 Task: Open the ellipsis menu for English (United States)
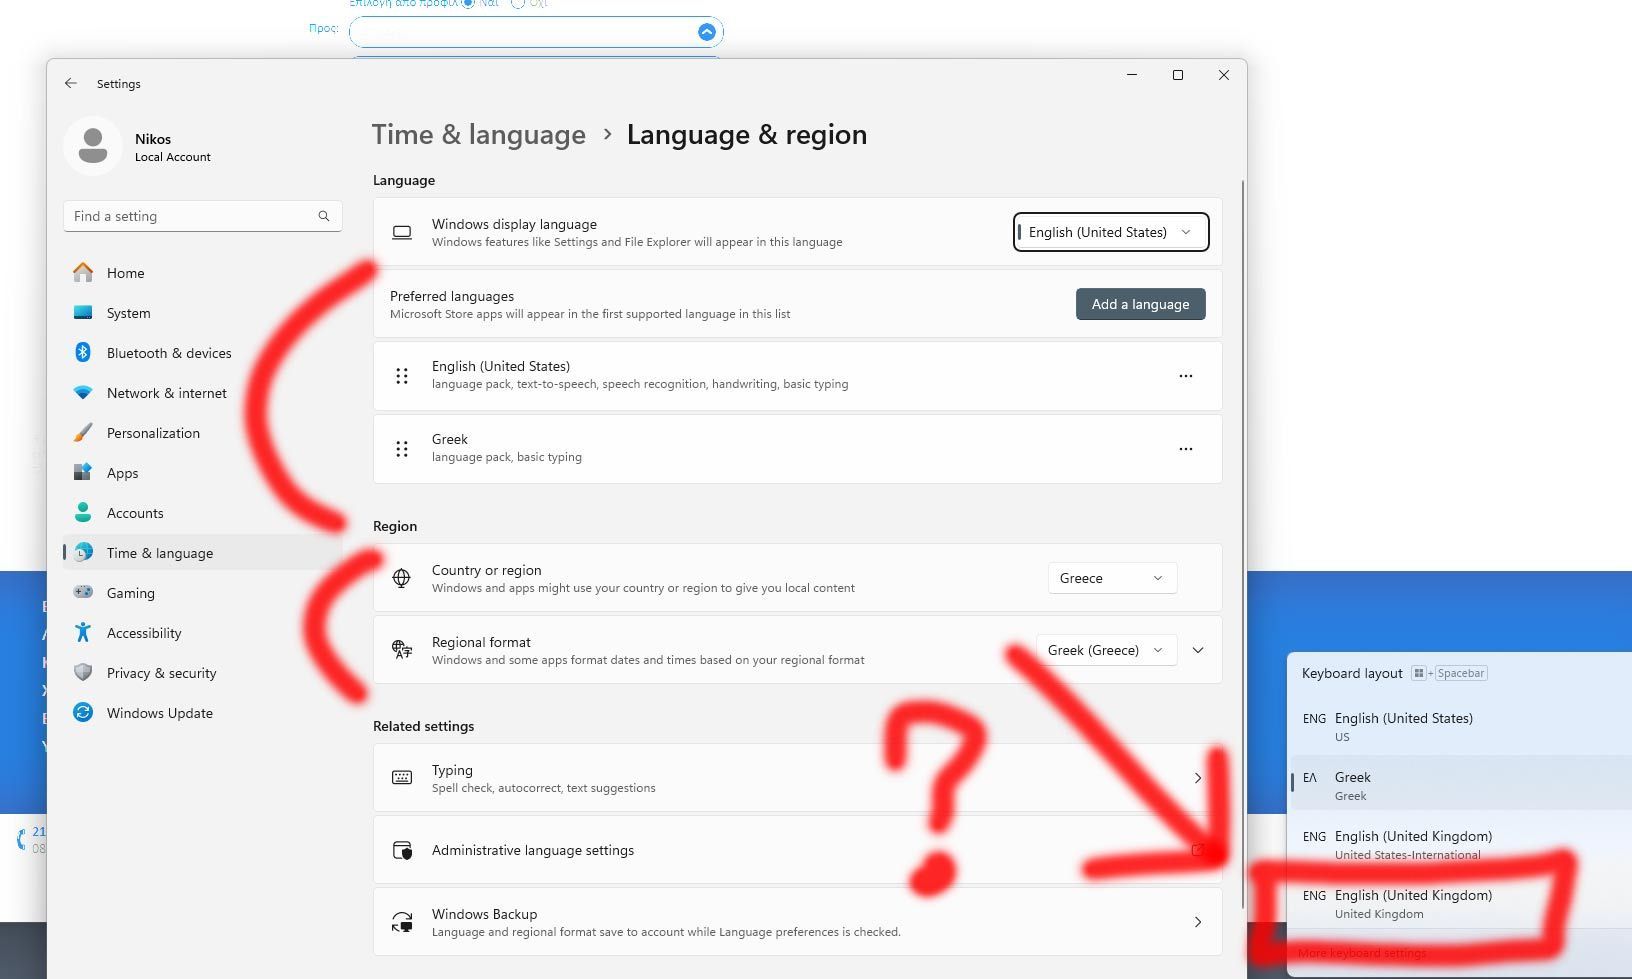[x=1186, y=376]
